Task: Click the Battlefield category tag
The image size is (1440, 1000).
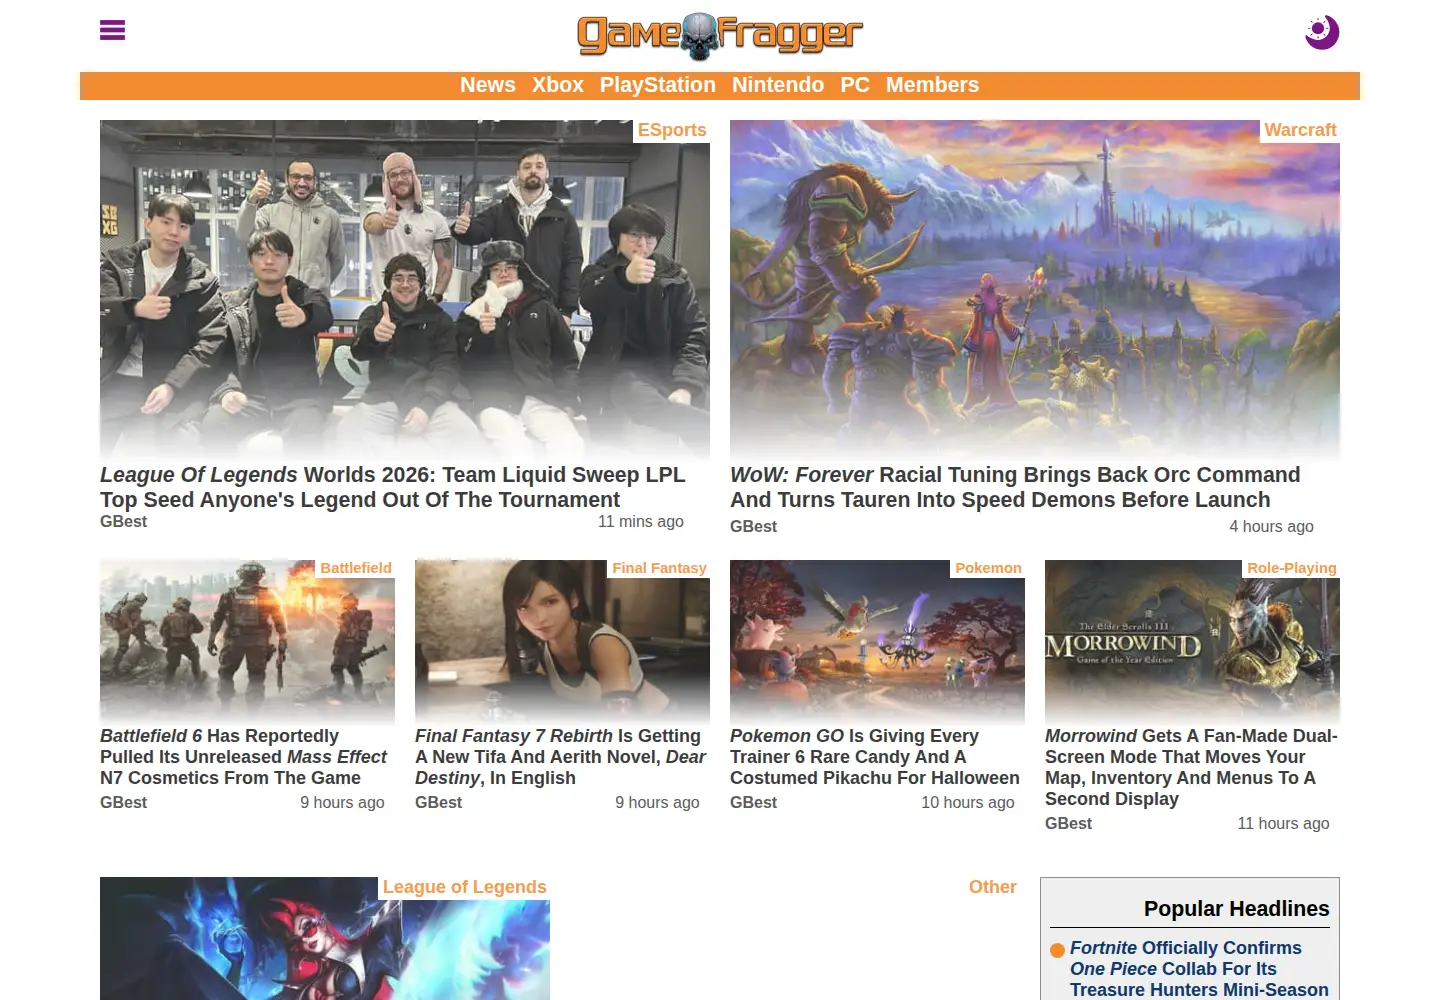Action: [x=356, y=568]
